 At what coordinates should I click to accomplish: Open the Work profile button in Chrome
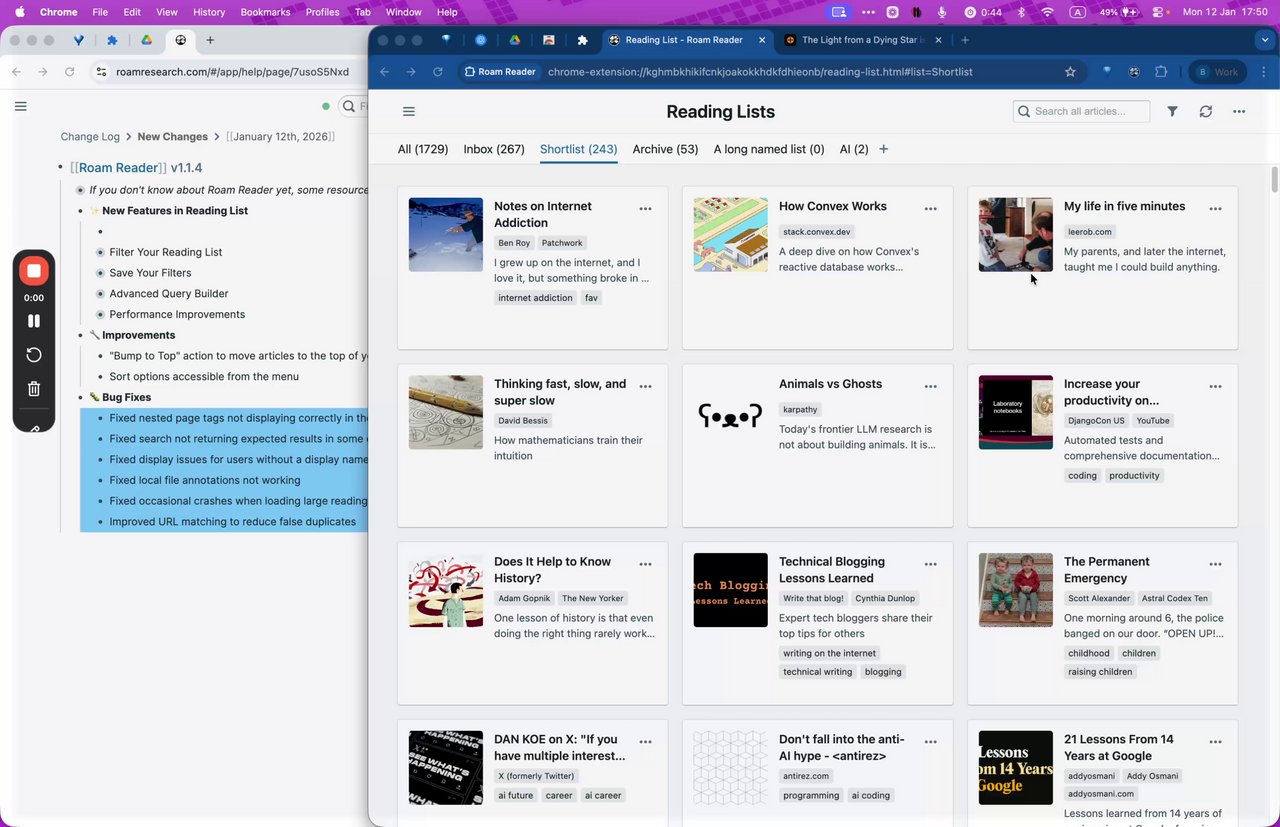click(1217, 72)
